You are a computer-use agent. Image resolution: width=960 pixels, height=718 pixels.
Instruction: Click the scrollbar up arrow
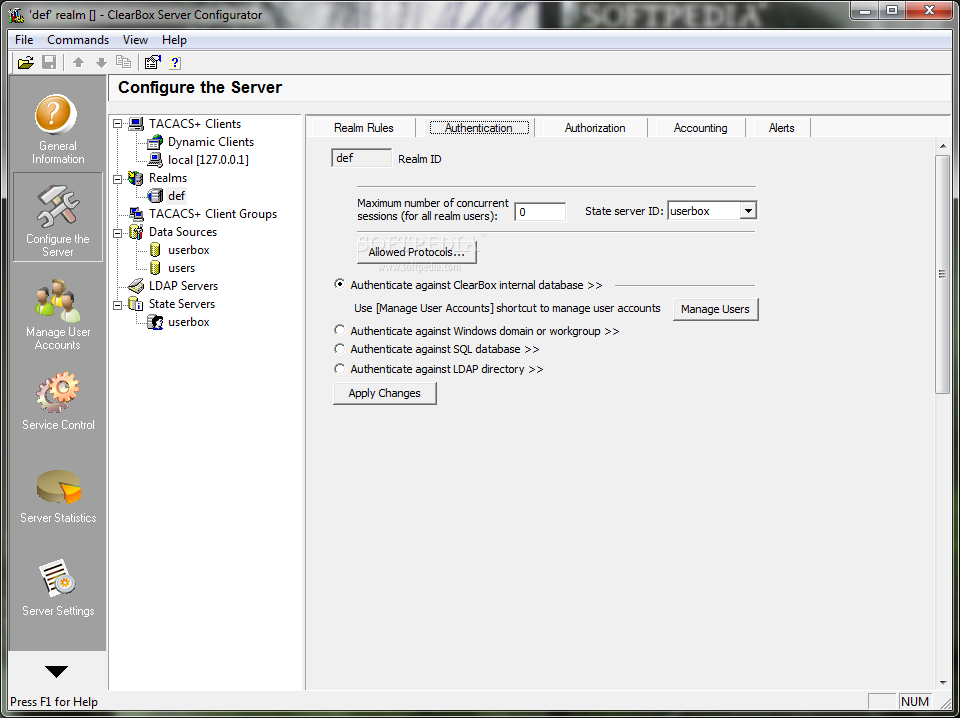pos(942,146)
